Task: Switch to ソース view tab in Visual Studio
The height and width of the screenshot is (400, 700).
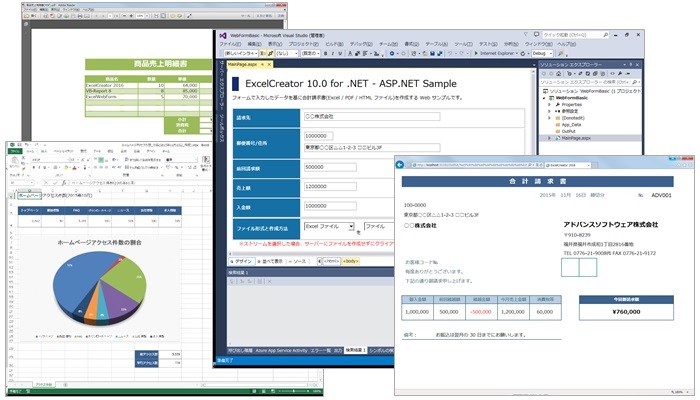Action: tap(297, 261)
